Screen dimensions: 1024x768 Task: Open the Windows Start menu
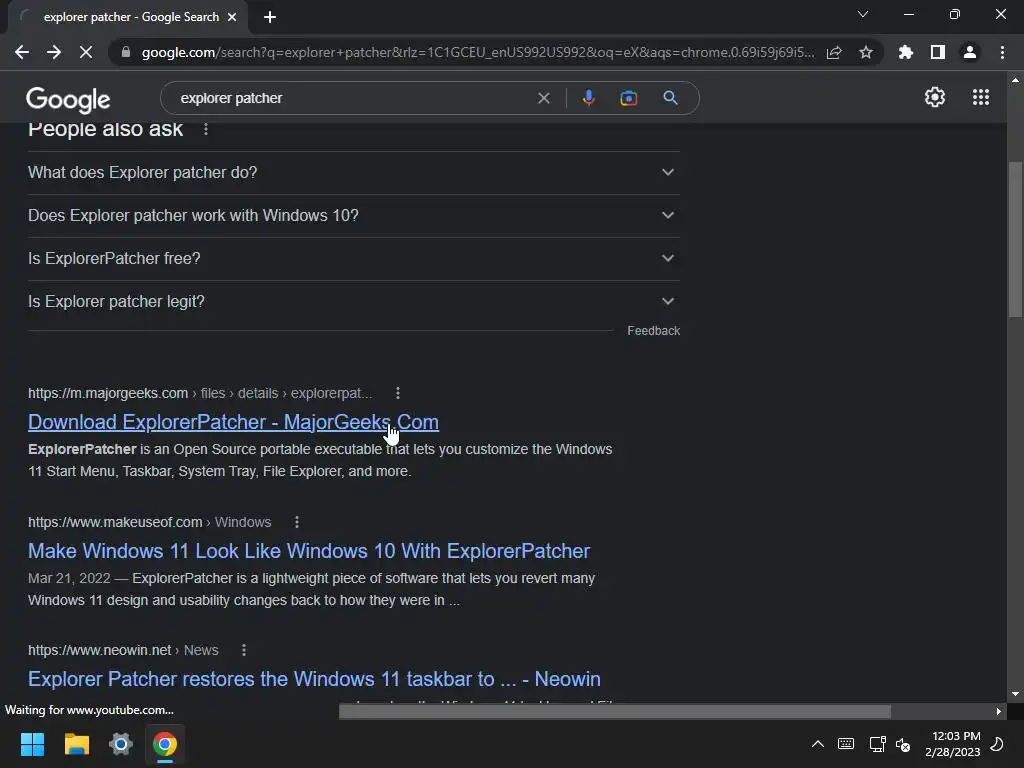(32, 744)
